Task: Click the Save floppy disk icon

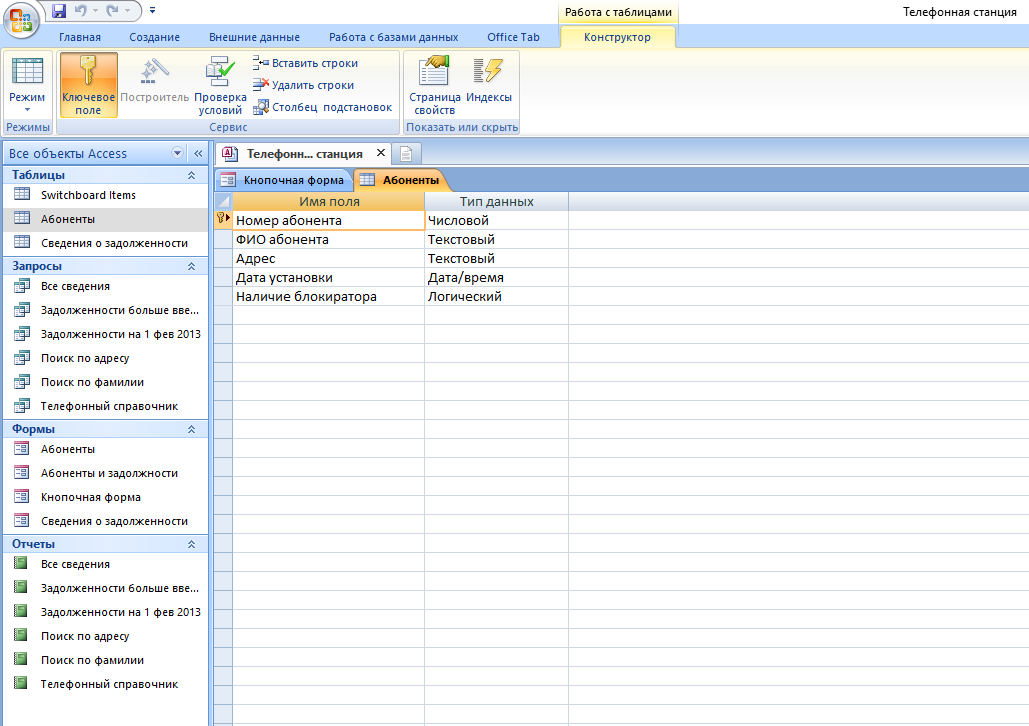Action: tap(59, 11)
